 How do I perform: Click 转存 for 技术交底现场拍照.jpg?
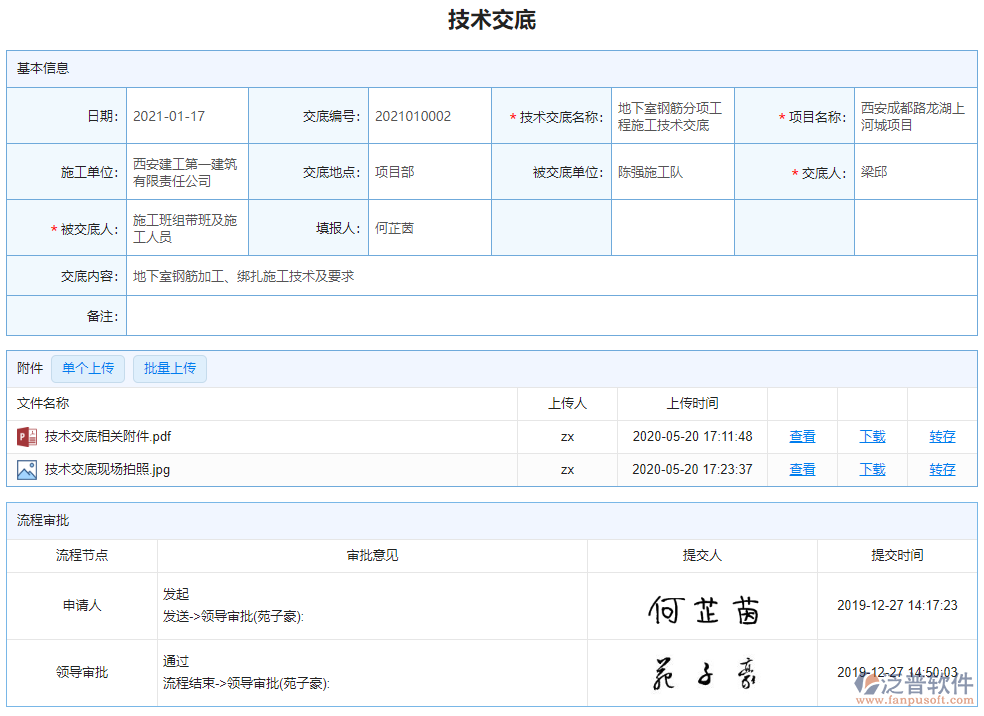941,469
